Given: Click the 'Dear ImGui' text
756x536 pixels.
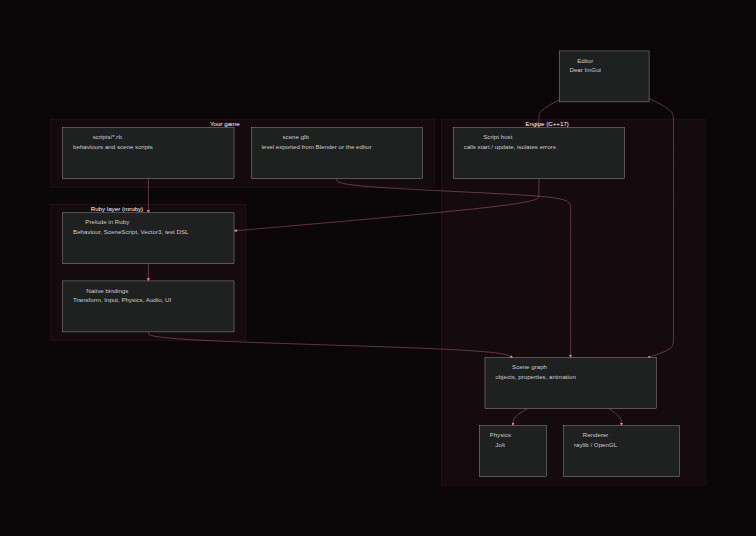Looking at the screenshot, I should click(x=585, y=70).
